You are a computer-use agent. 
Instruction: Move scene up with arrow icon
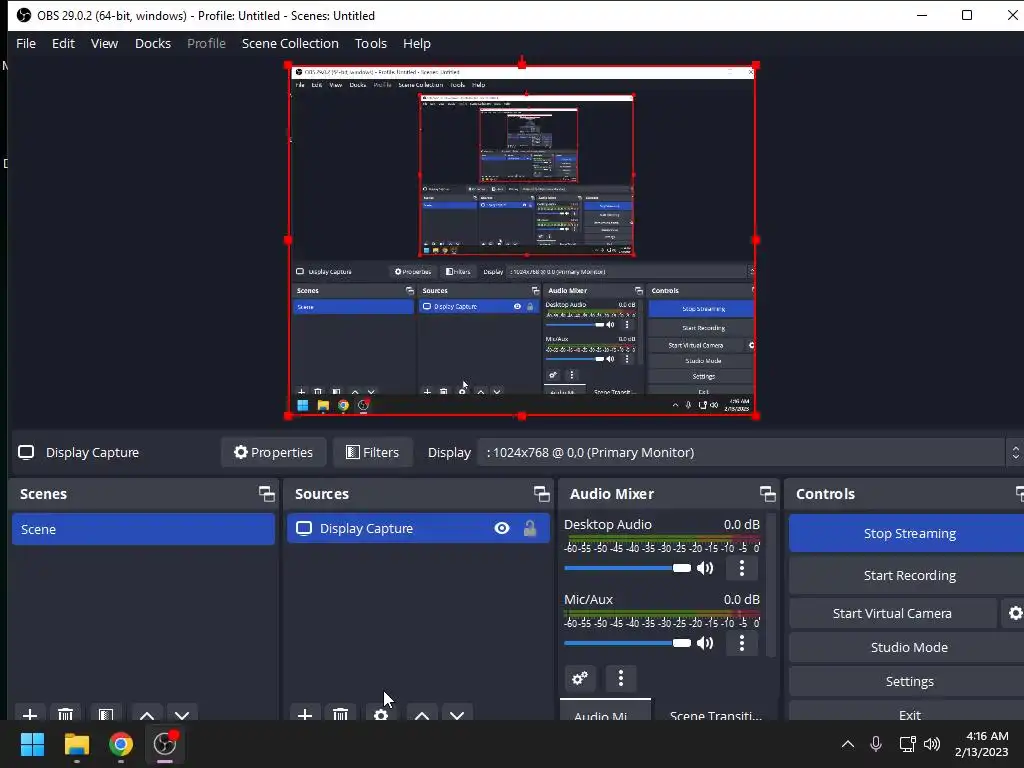147,714
